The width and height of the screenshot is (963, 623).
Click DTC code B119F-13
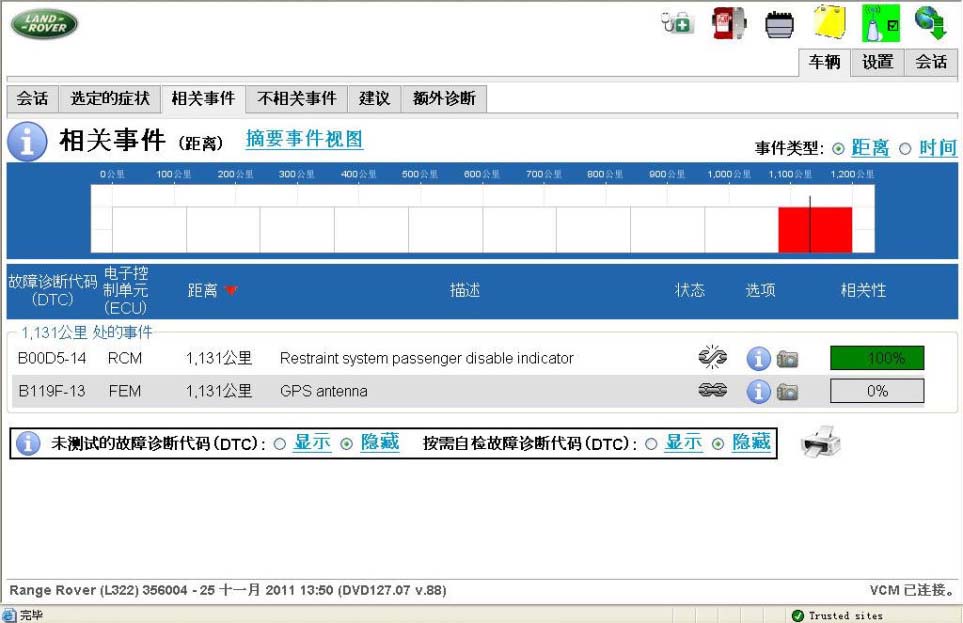(52, 391)
